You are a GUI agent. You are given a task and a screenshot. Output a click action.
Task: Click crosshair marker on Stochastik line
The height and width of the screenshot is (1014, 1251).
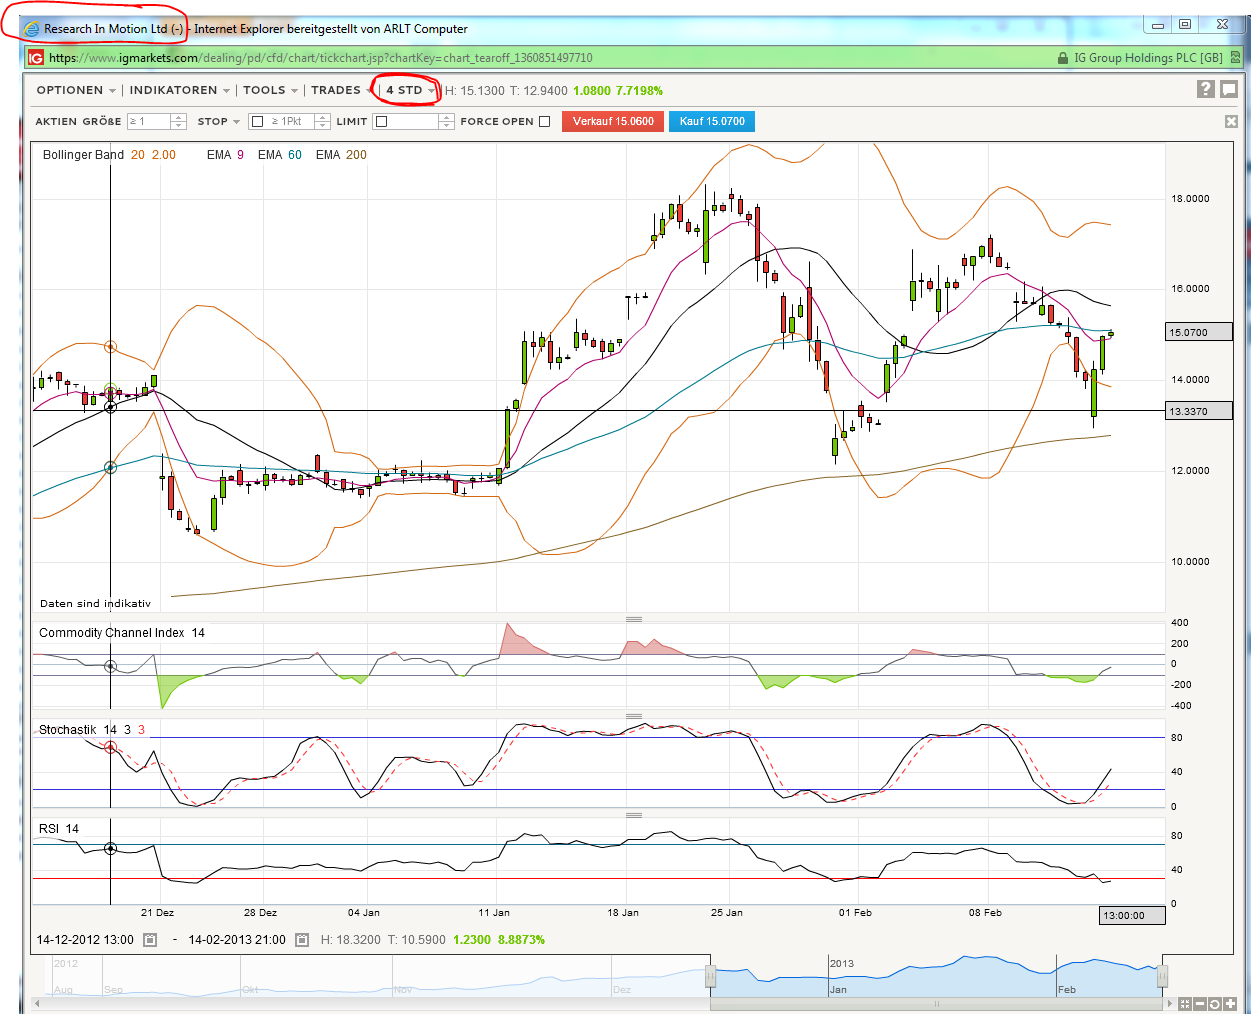111,747
